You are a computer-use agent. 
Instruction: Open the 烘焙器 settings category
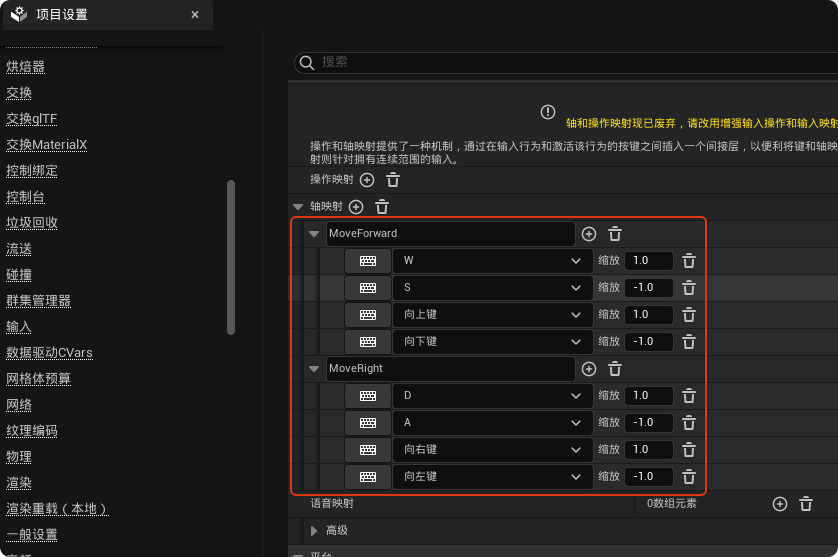25,67
